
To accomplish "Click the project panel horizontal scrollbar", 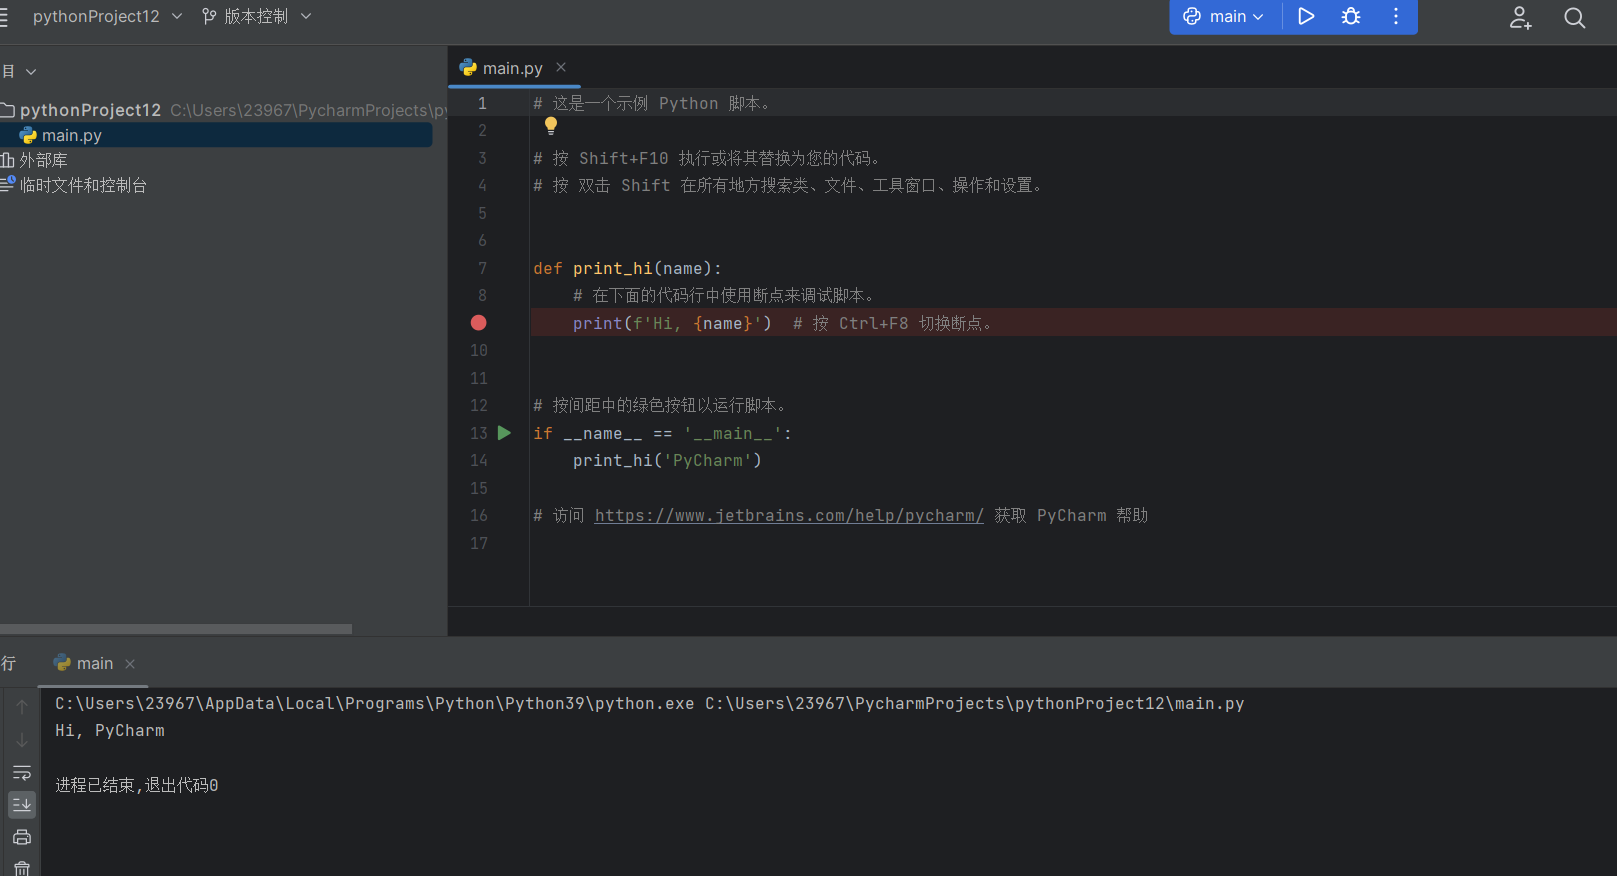I will click(176, 629).
